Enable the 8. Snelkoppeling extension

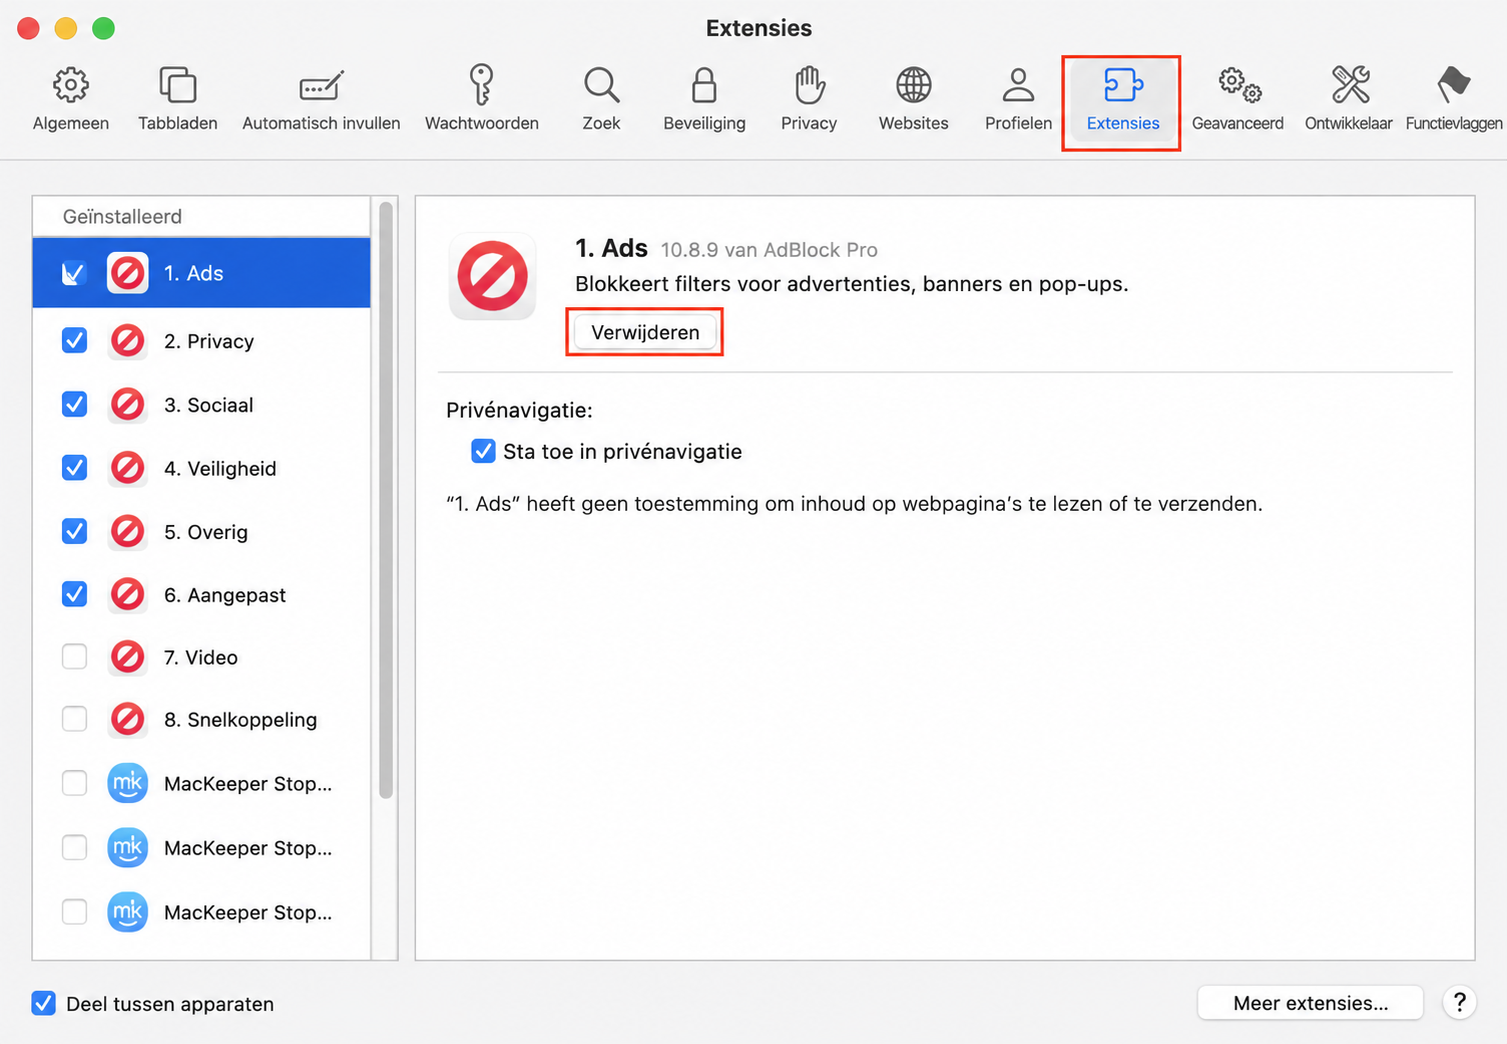[x=74, y=719]
